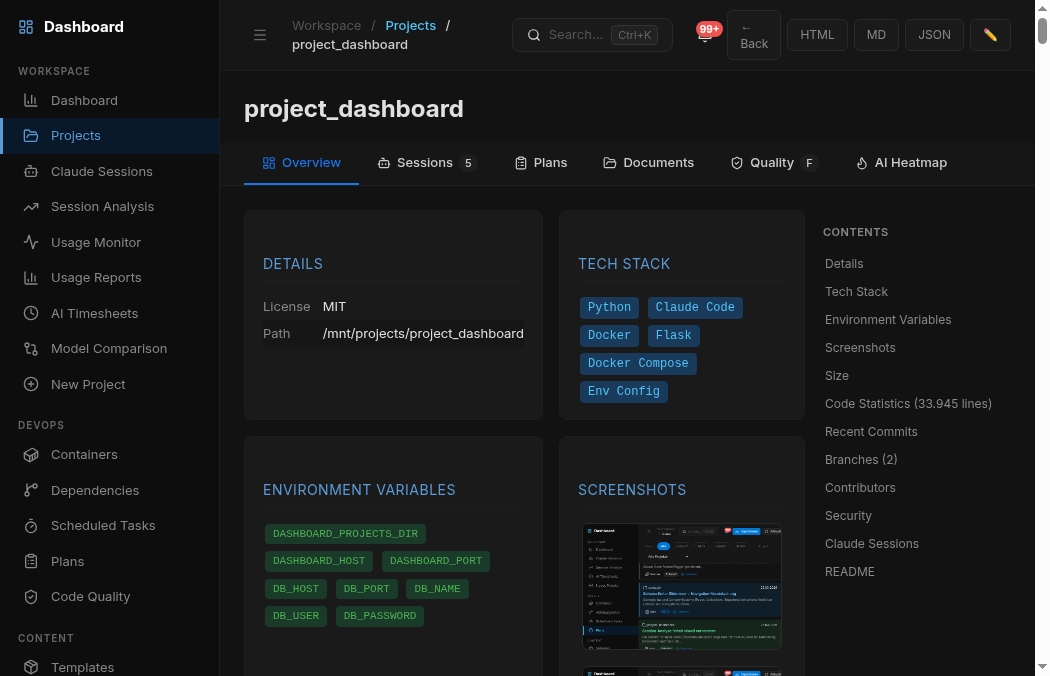Export as JSON button
The height and width of the screenshot is (676, 1050).
934,35
